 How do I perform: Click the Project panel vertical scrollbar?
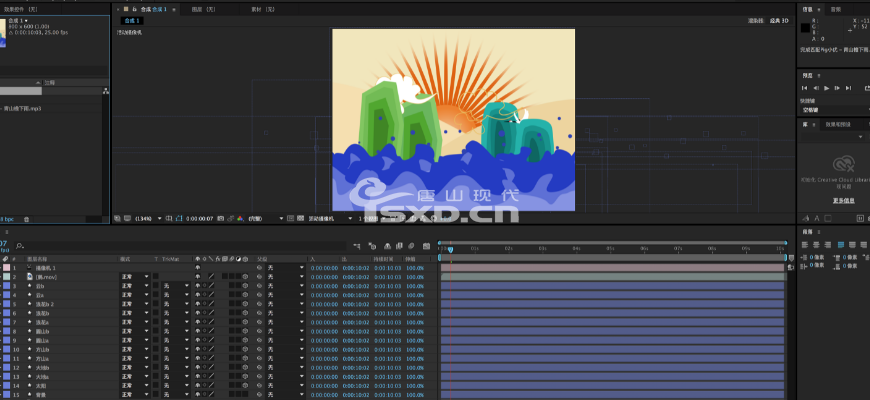105,155
